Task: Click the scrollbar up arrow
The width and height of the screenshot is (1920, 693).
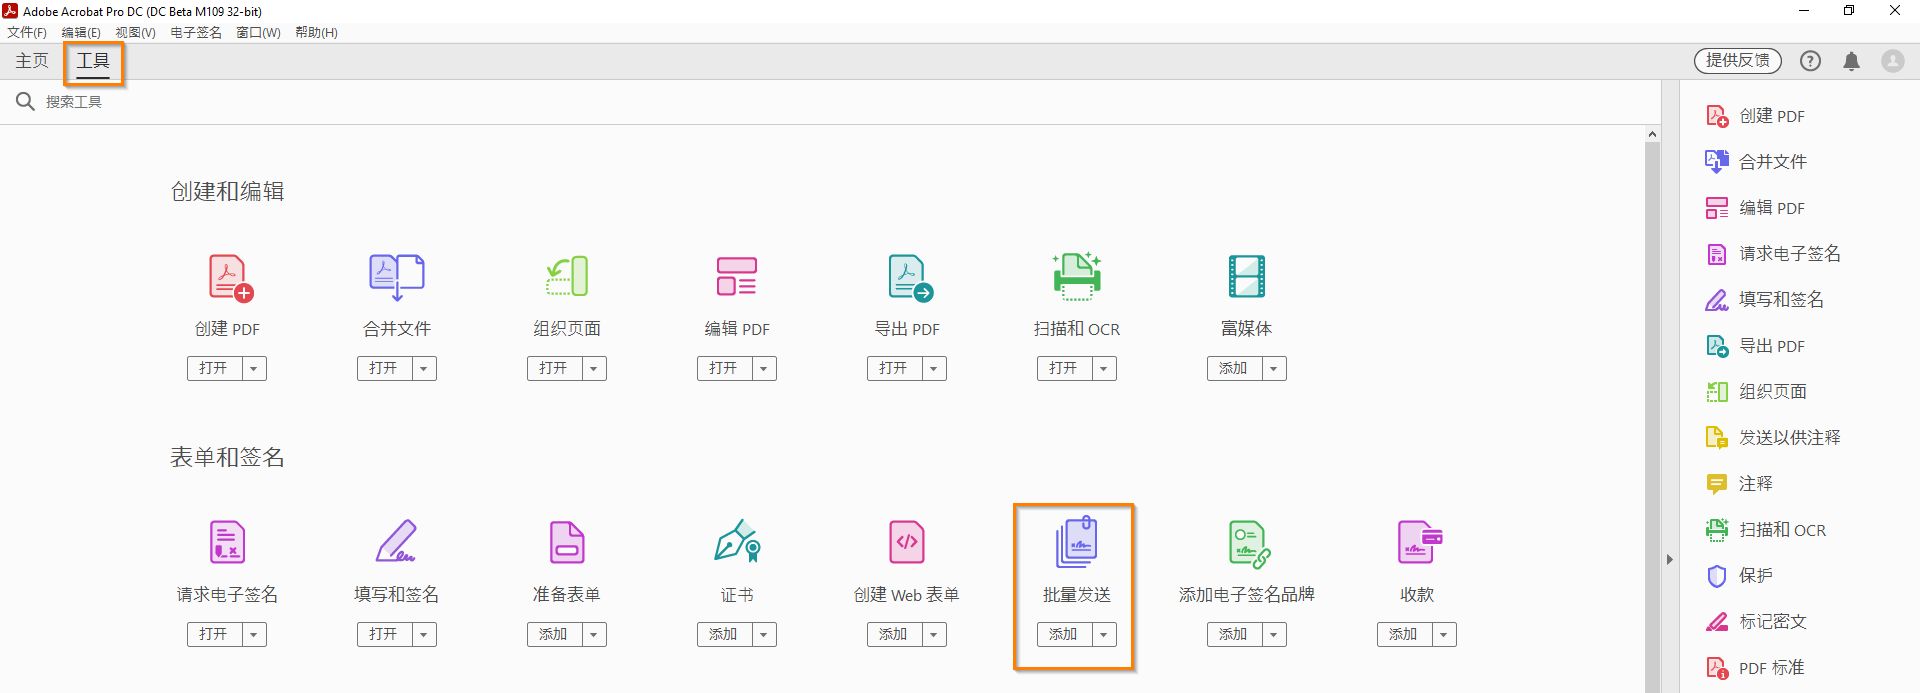Action: coord(1652,134)
